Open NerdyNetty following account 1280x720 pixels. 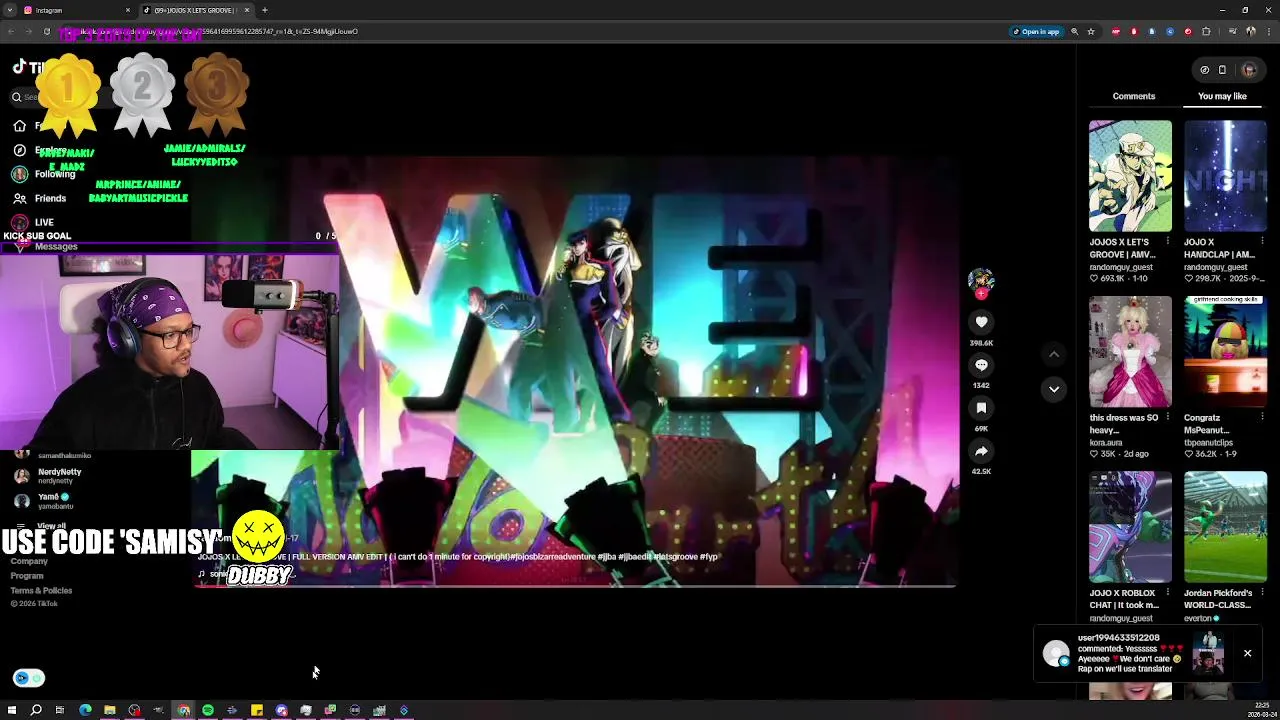click(x=50, y=475)
